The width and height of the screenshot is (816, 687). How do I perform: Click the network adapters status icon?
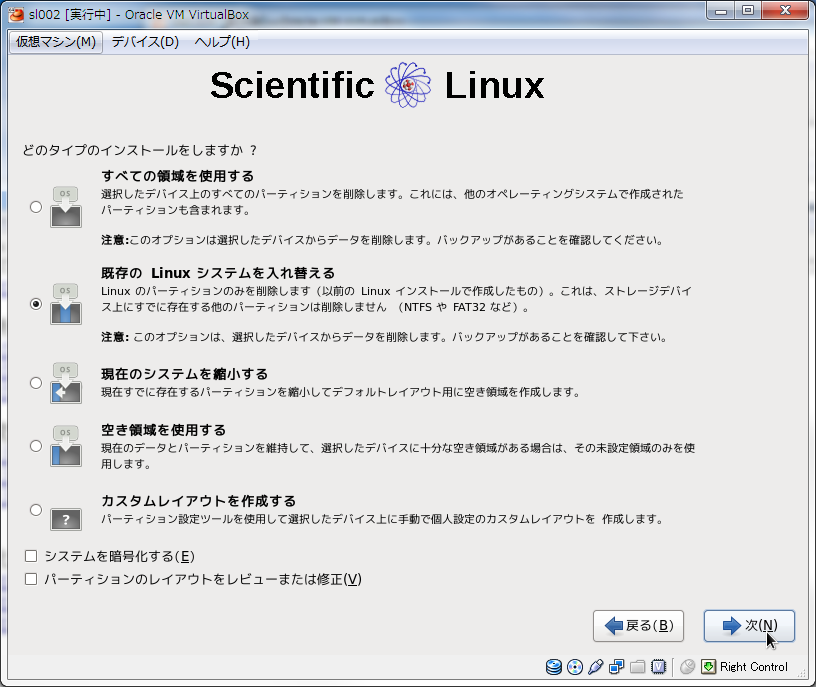click(x=617, y=667)
